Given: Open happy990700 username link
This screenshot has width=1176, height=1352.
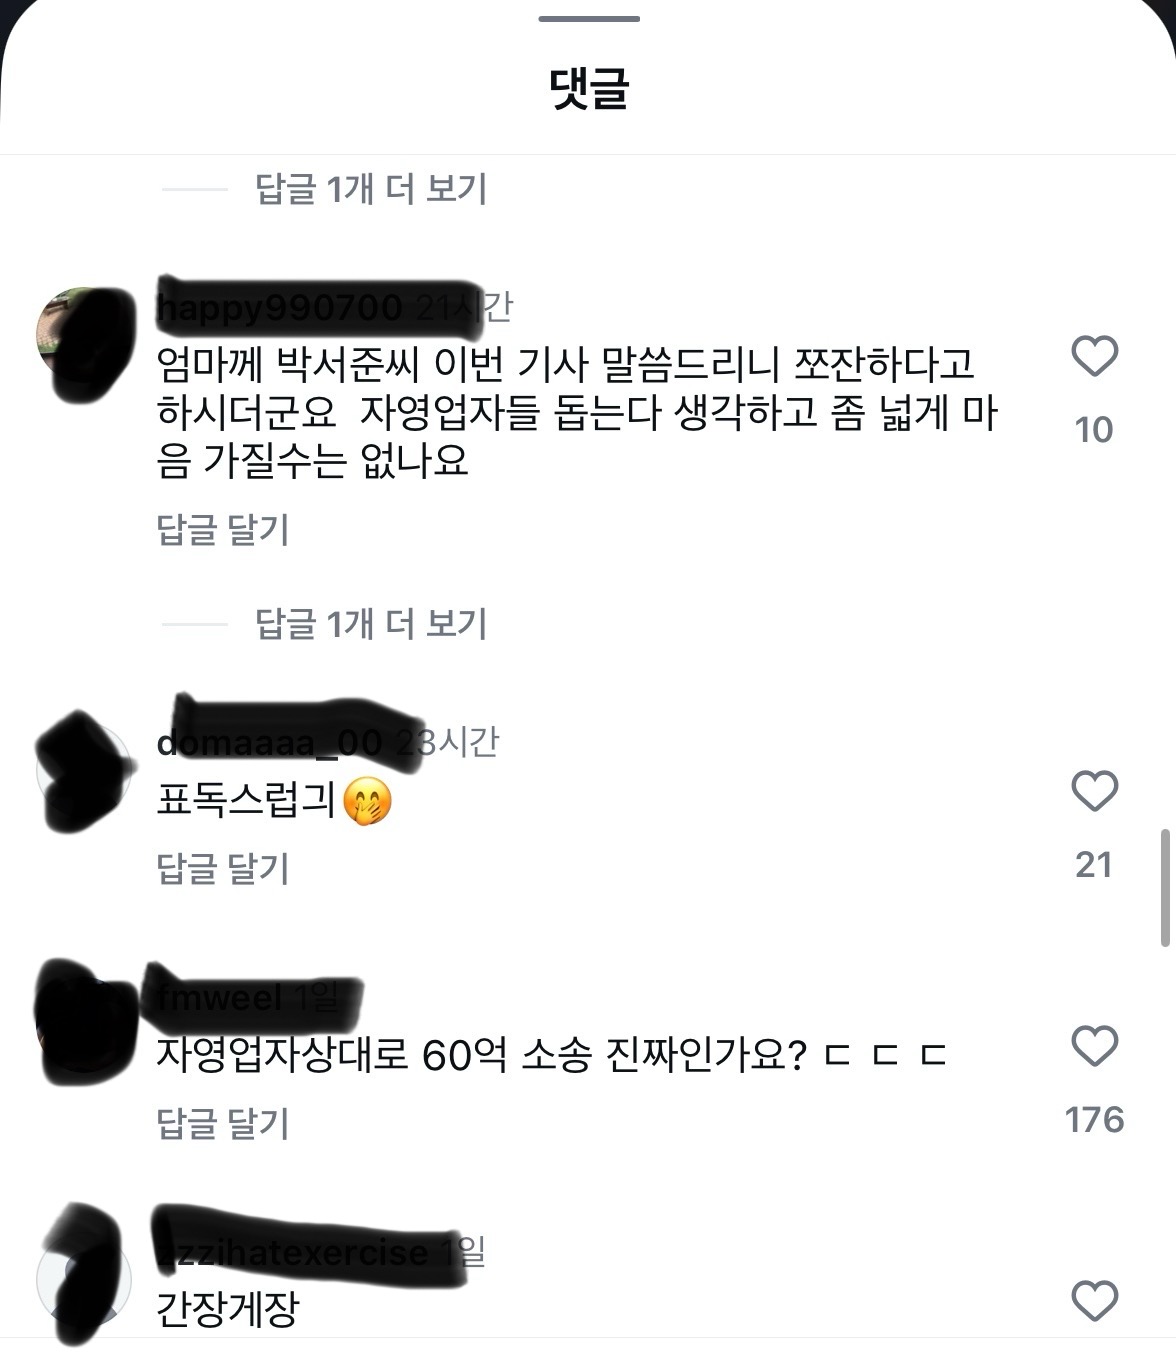Looking at the screenshot, I should 280,307.
